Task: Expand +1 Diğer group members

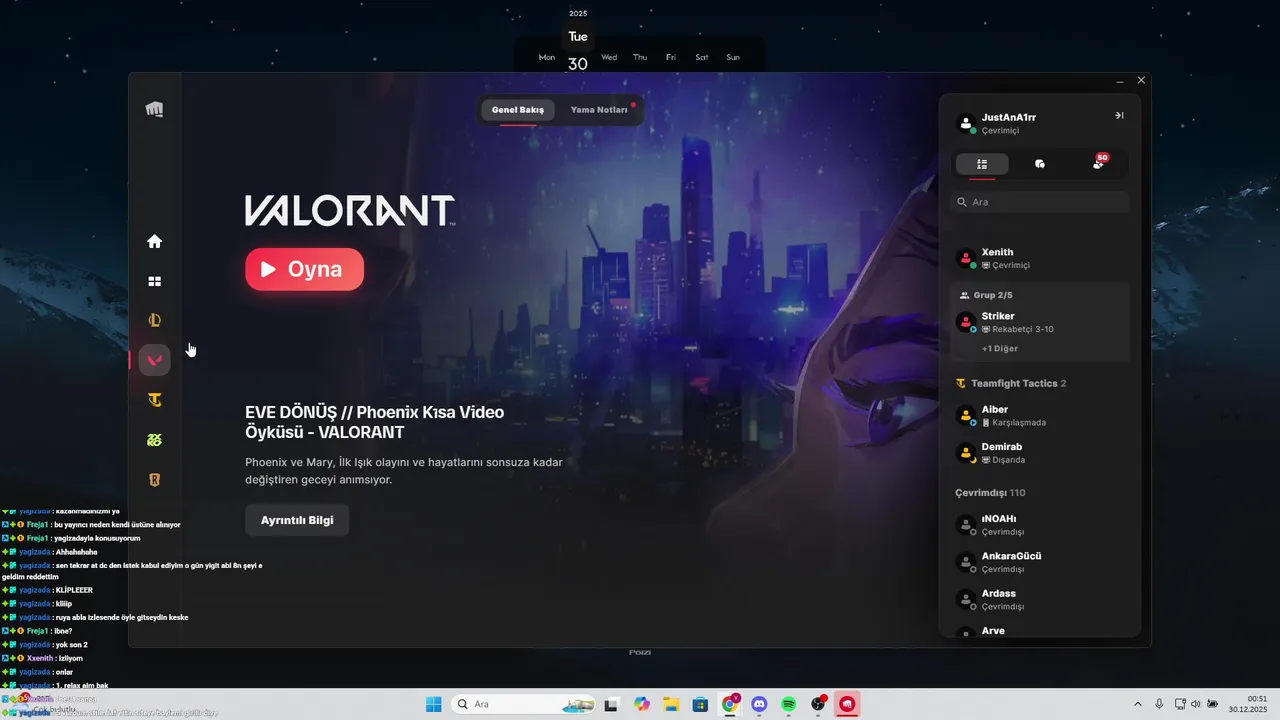Action: point(1000,348)
